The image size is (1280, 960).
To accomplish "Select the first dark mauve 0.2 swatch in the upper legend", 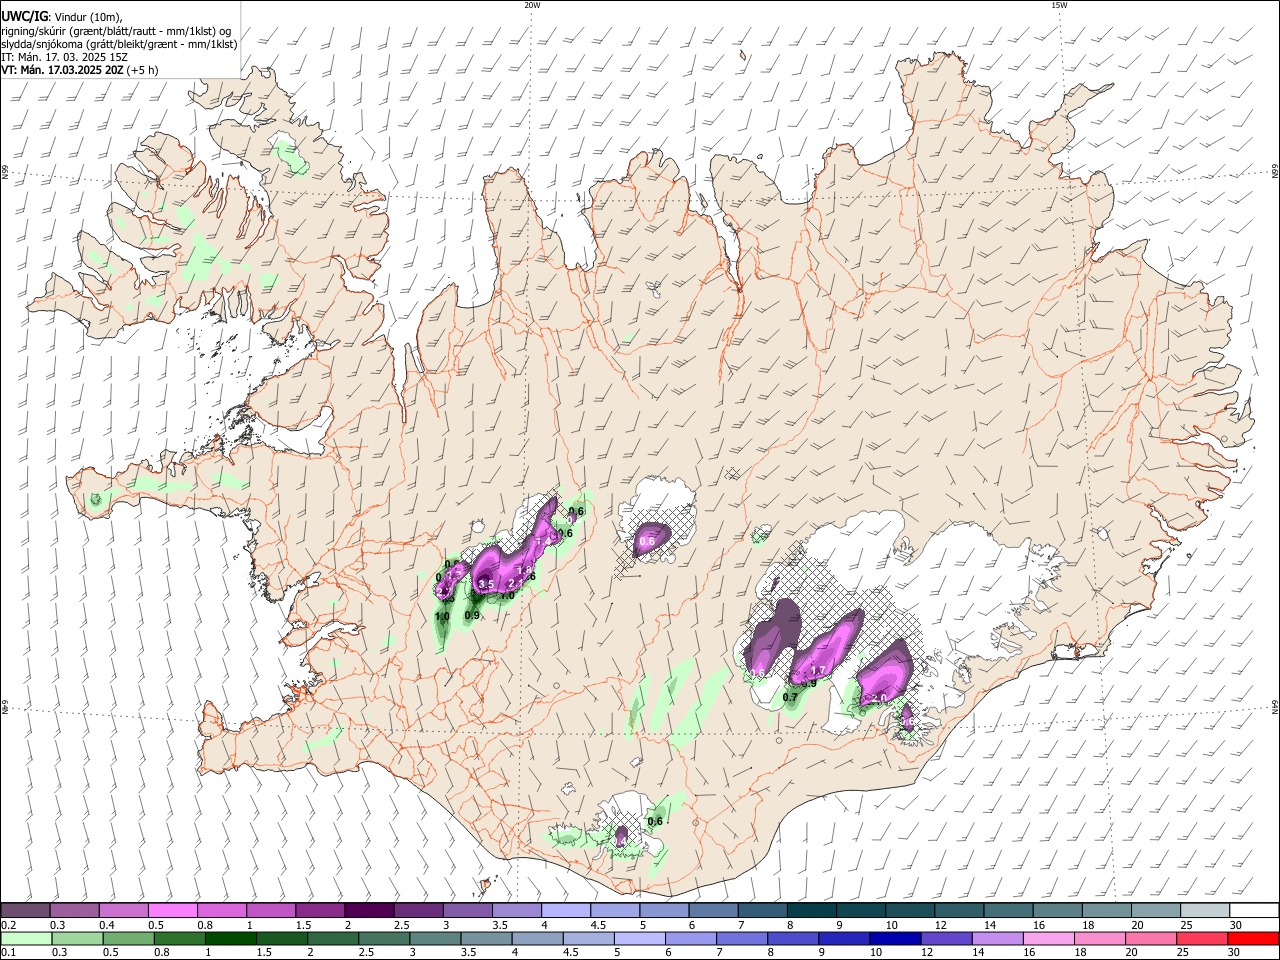I will tap(25, 910).
